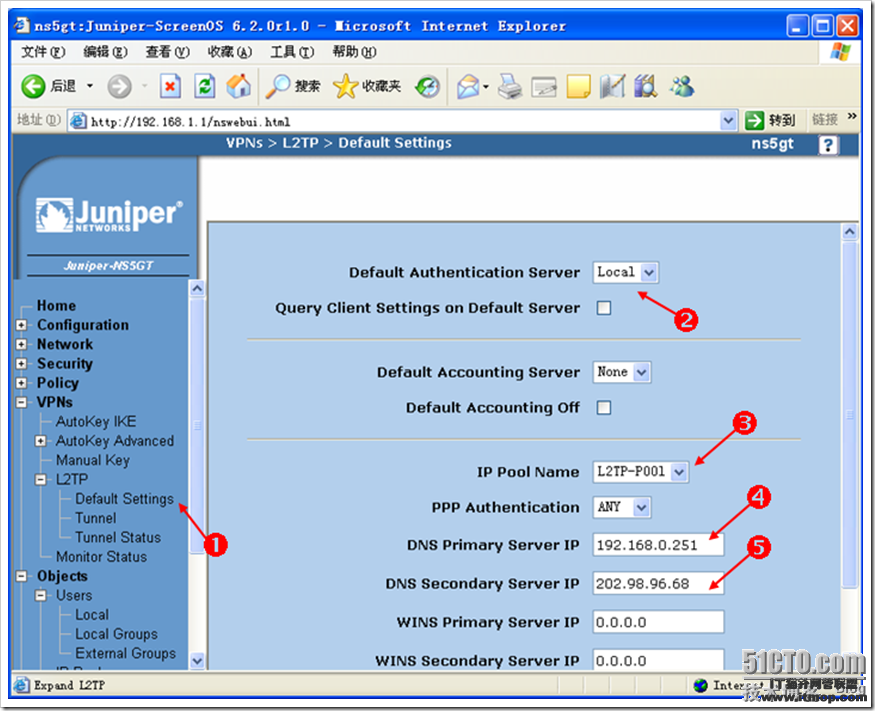Expand the Policy tree node
The width and height of the screenshot is (875, 711).
21,383
